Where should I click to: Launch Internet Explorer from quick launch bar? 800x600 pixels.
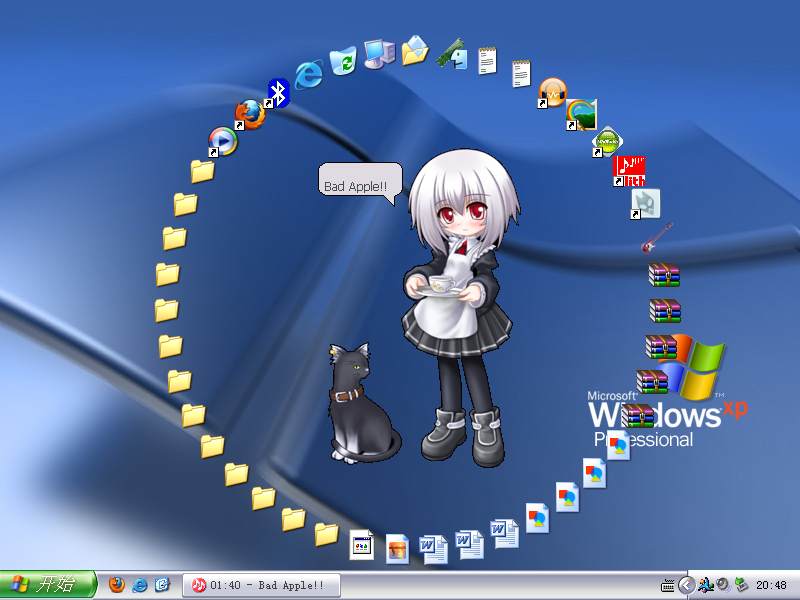(x=139, y=585)
